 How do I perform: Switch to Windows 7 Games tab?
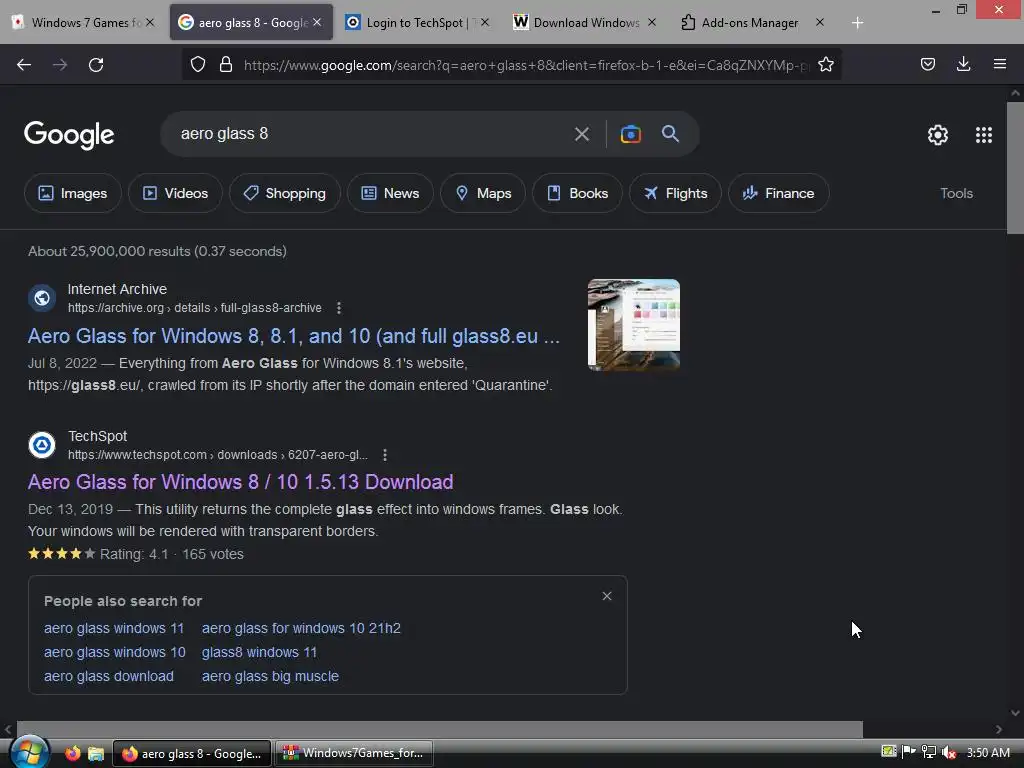84,22
